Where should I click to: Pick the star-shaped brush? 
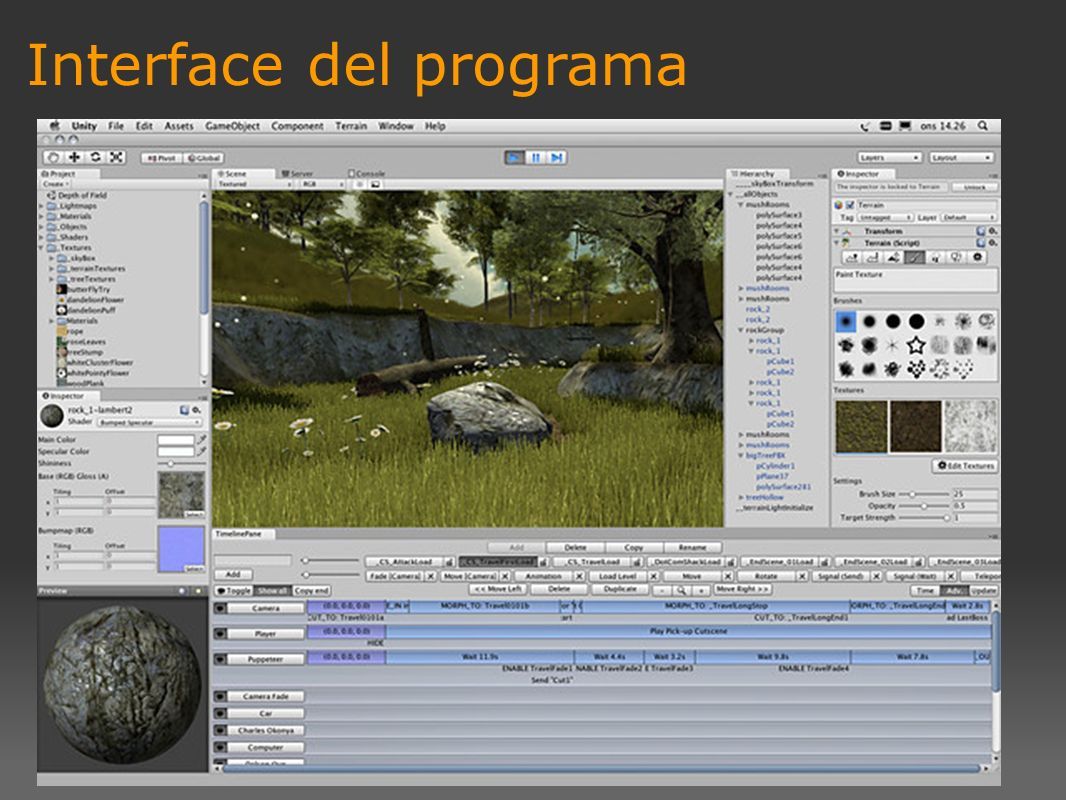(916, 345)
